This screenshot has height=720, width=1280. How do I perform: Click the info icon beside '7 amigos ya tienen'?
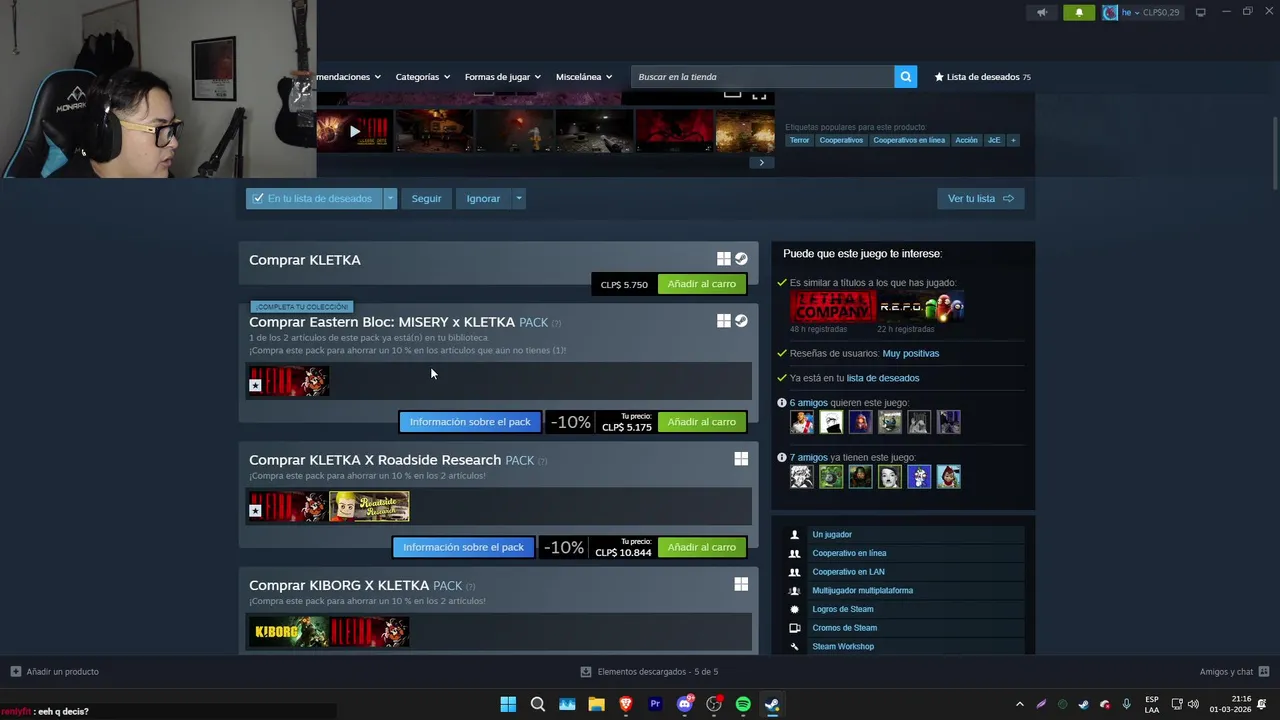tap(782, 457)
